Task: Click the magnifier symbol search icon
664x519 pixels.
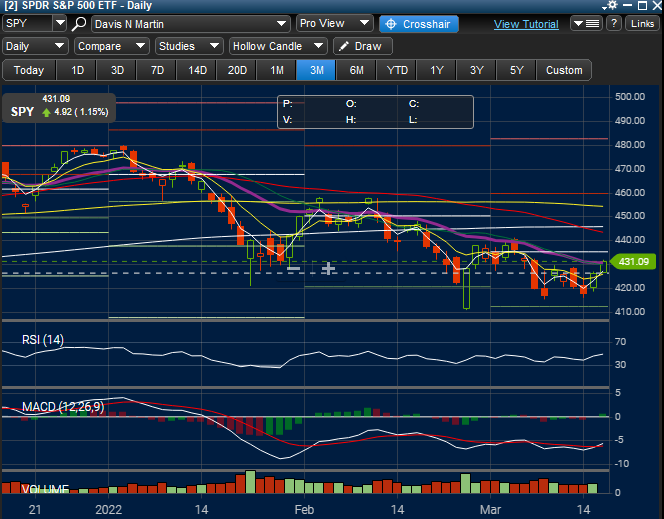Action: tap(79, 24)
